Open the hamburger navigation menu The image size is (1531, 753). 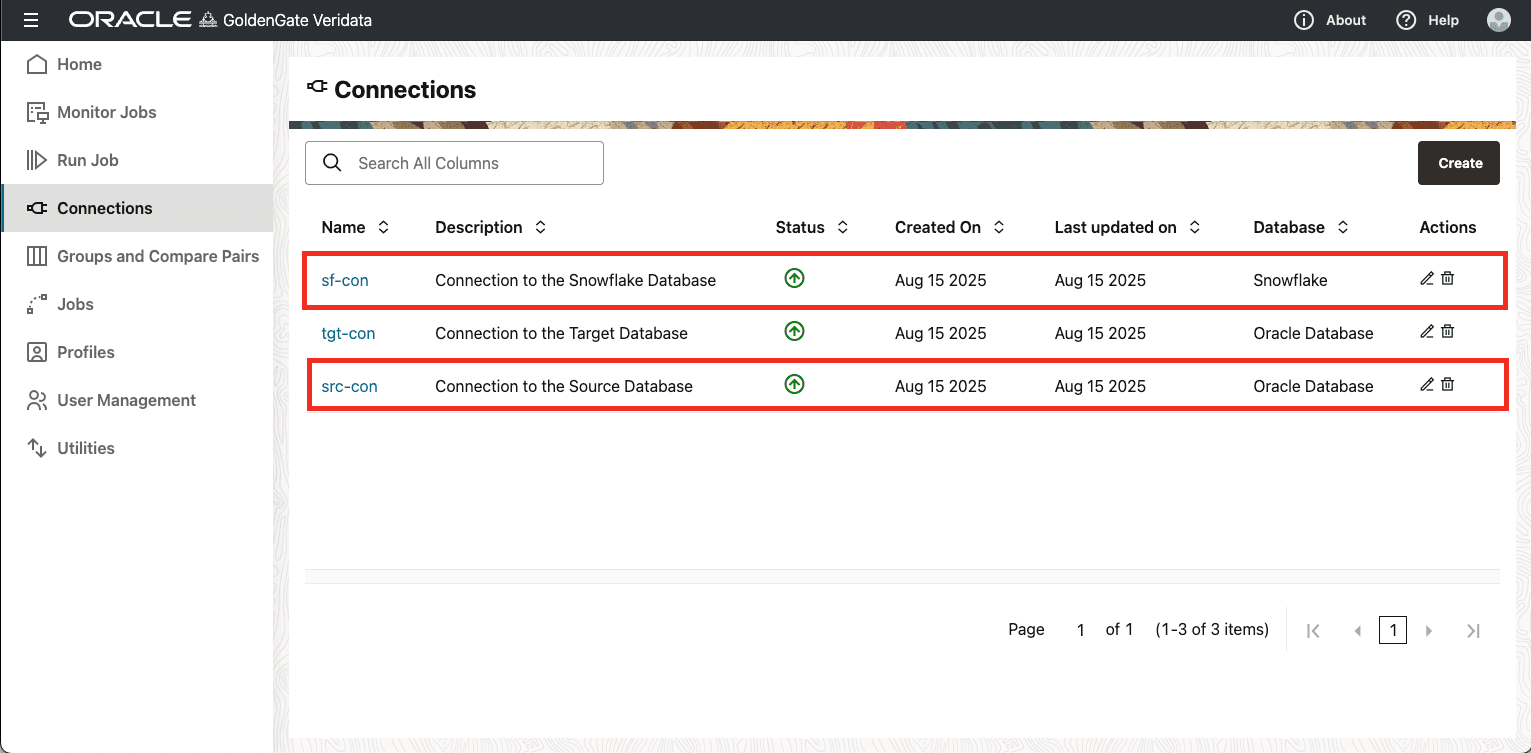[30, 20]
